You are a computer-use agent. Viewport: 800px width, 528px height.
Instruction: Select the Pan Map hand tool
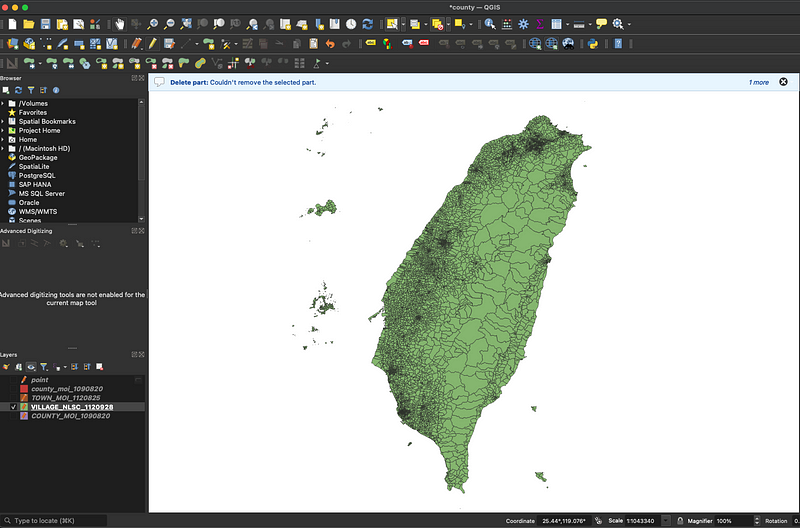[x=120, y=23]
